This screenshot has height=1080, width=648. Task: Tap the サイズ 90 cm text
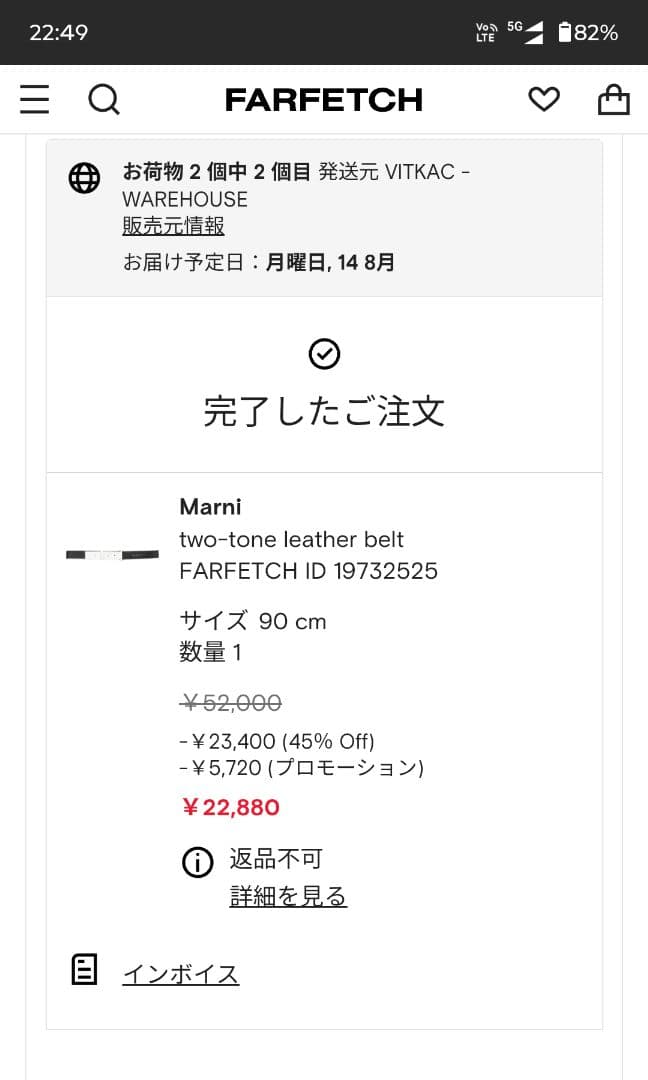[x=252, y=620]
